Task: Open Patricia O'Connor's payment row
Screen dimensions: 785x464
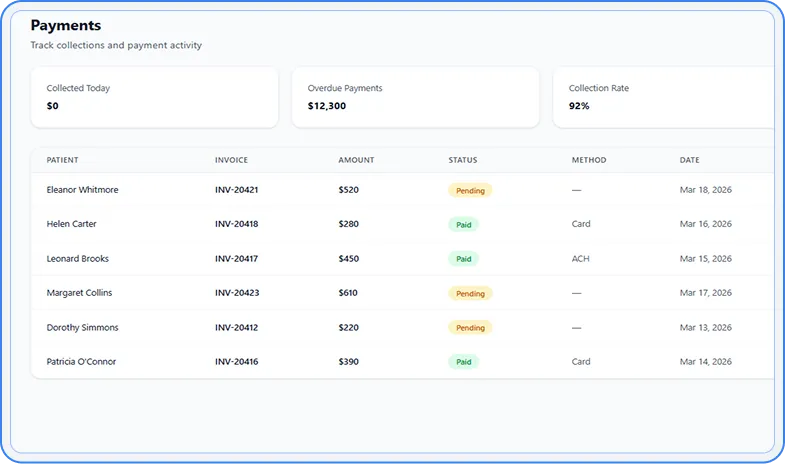Action: 81,362
